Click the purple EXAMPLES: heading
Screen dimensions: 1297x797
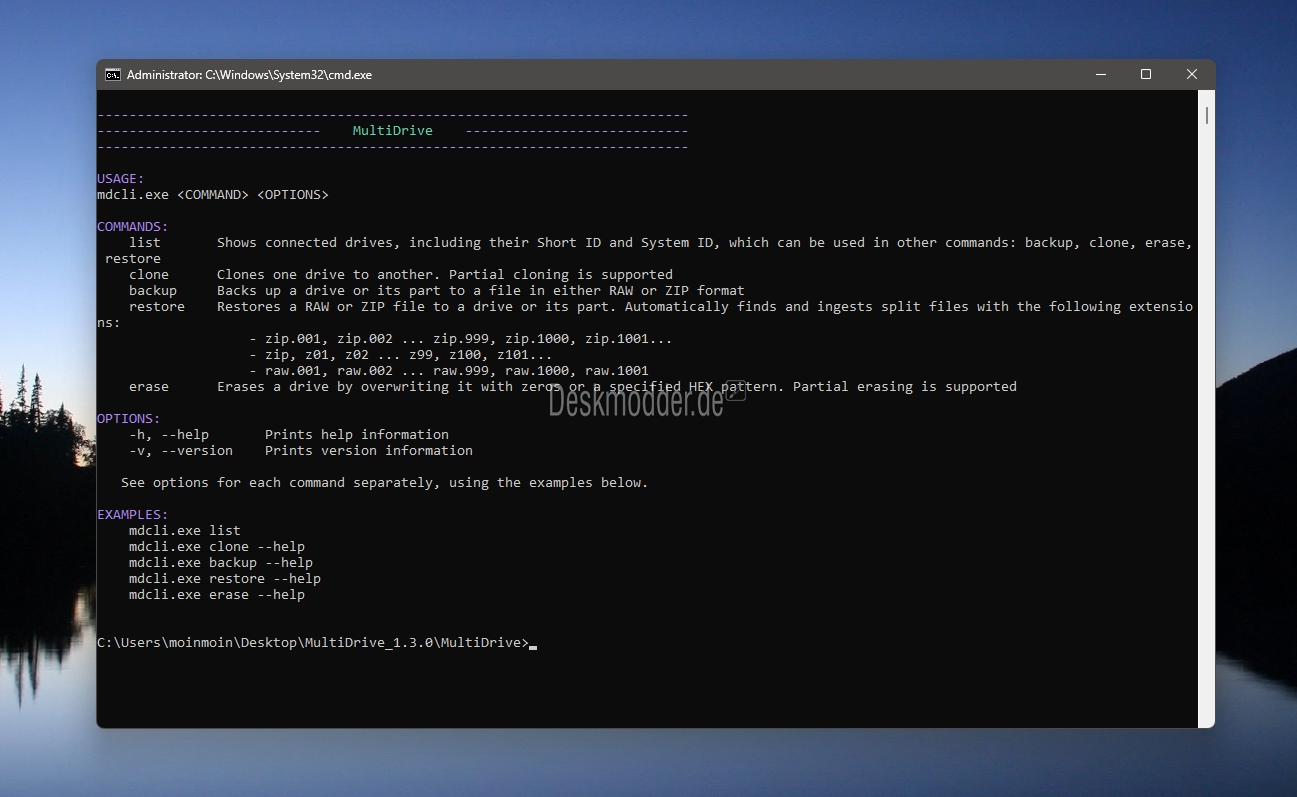coord(132,515)
